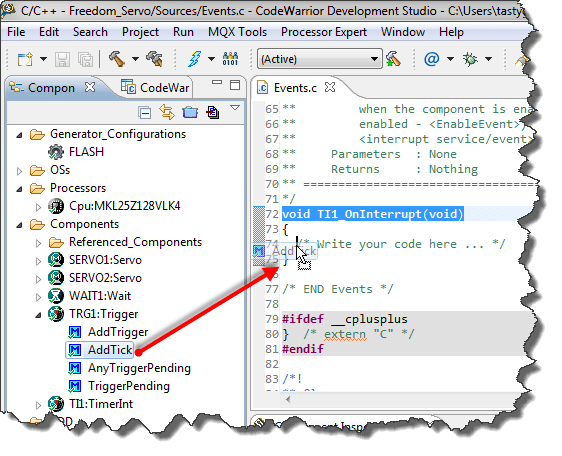Viewport: 562px width, 456px height.
Task: Open the New file dropdown arrow
Action: [x=43, y=59]
